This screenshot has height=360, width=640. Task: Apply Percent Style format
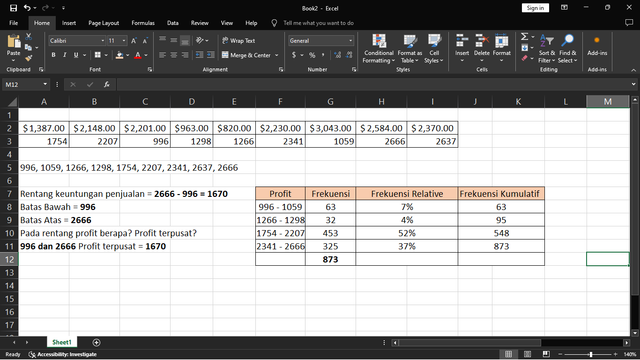(x=312, y=55)
